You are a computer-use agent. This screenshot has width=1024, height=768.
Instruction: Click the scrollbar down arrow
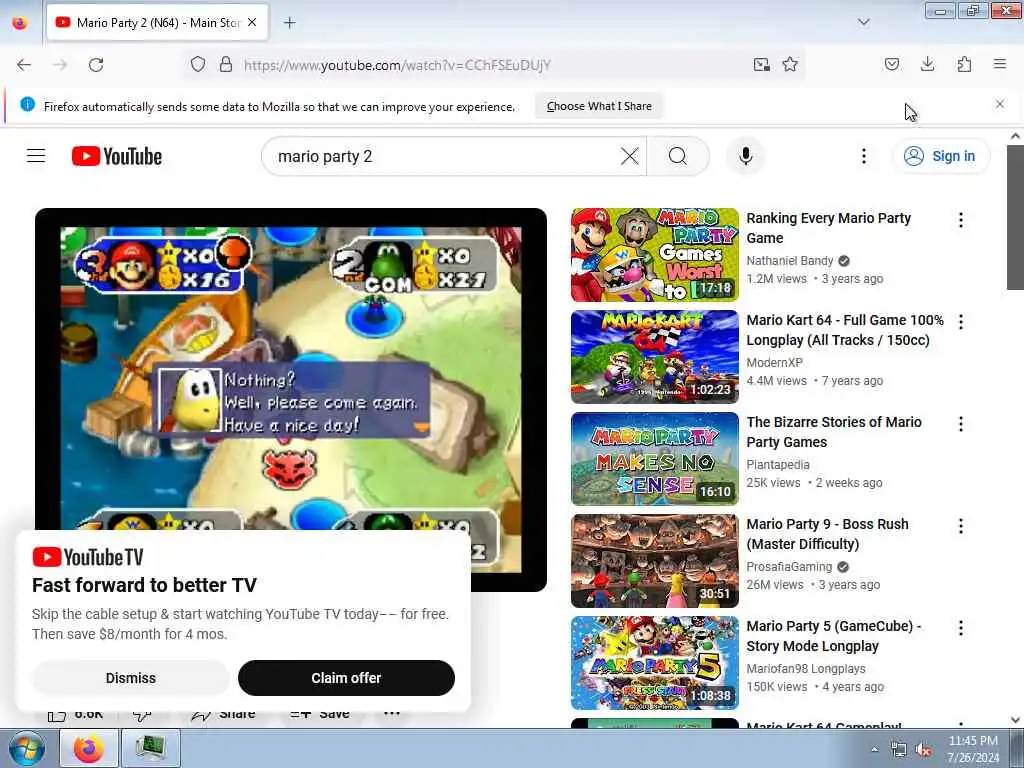click(x=1015, y=720)
